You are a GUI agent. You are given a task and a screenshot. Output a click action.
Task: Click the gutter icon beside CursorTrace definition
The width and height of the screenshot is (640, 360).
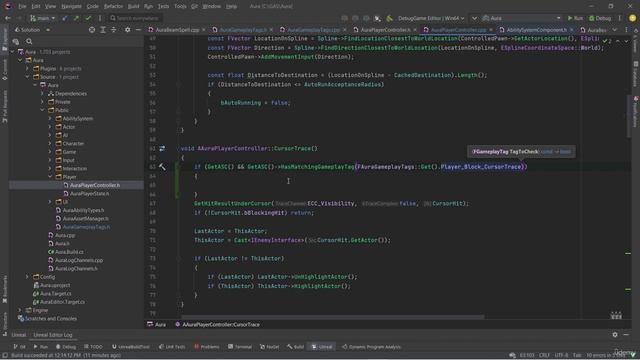[x=162, y=149]
